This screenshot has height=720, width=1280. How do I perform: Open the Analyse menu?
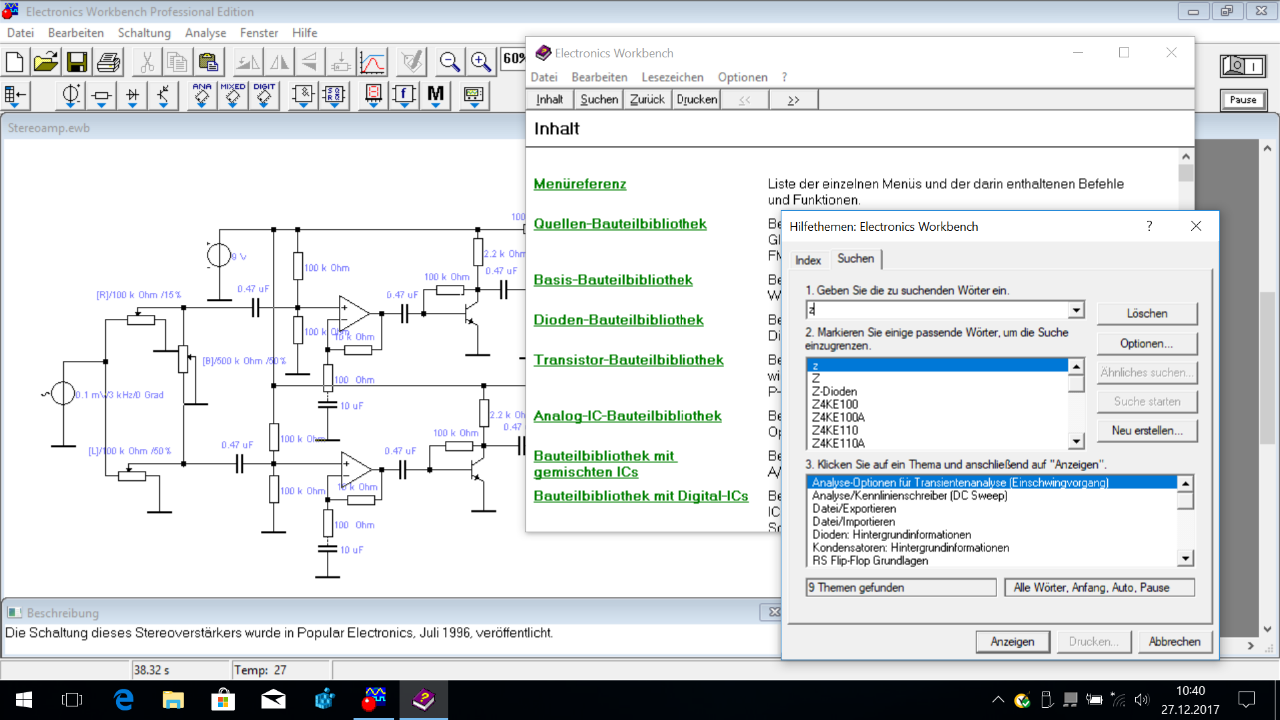point(206,33)
